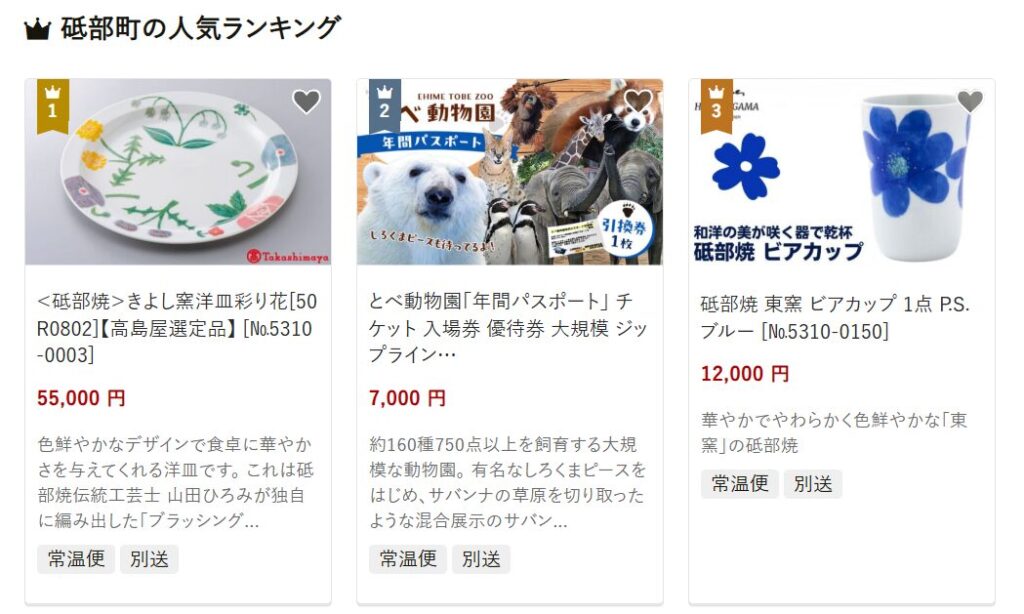The image size is (1024, 614).
Task: Open <砥部焼>きよし窯洋皿彩り花 title link
Action: pos(177,328)
